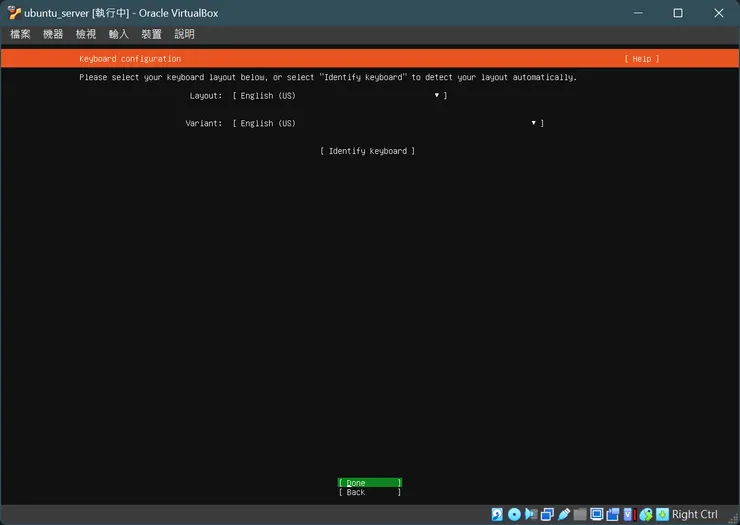Select the Identify keyboard button

pyautogui.click(x=367, y=151)
